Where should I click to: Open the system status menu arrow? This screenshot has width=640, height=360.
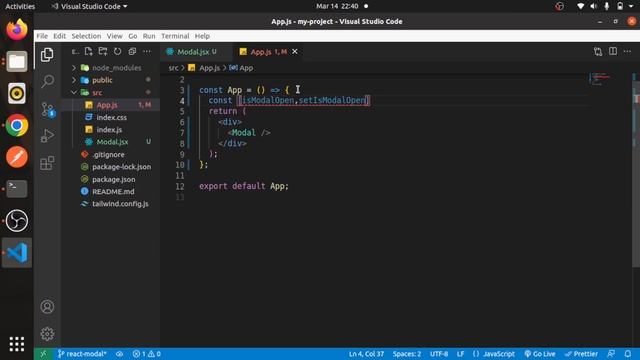coord(631,6)
